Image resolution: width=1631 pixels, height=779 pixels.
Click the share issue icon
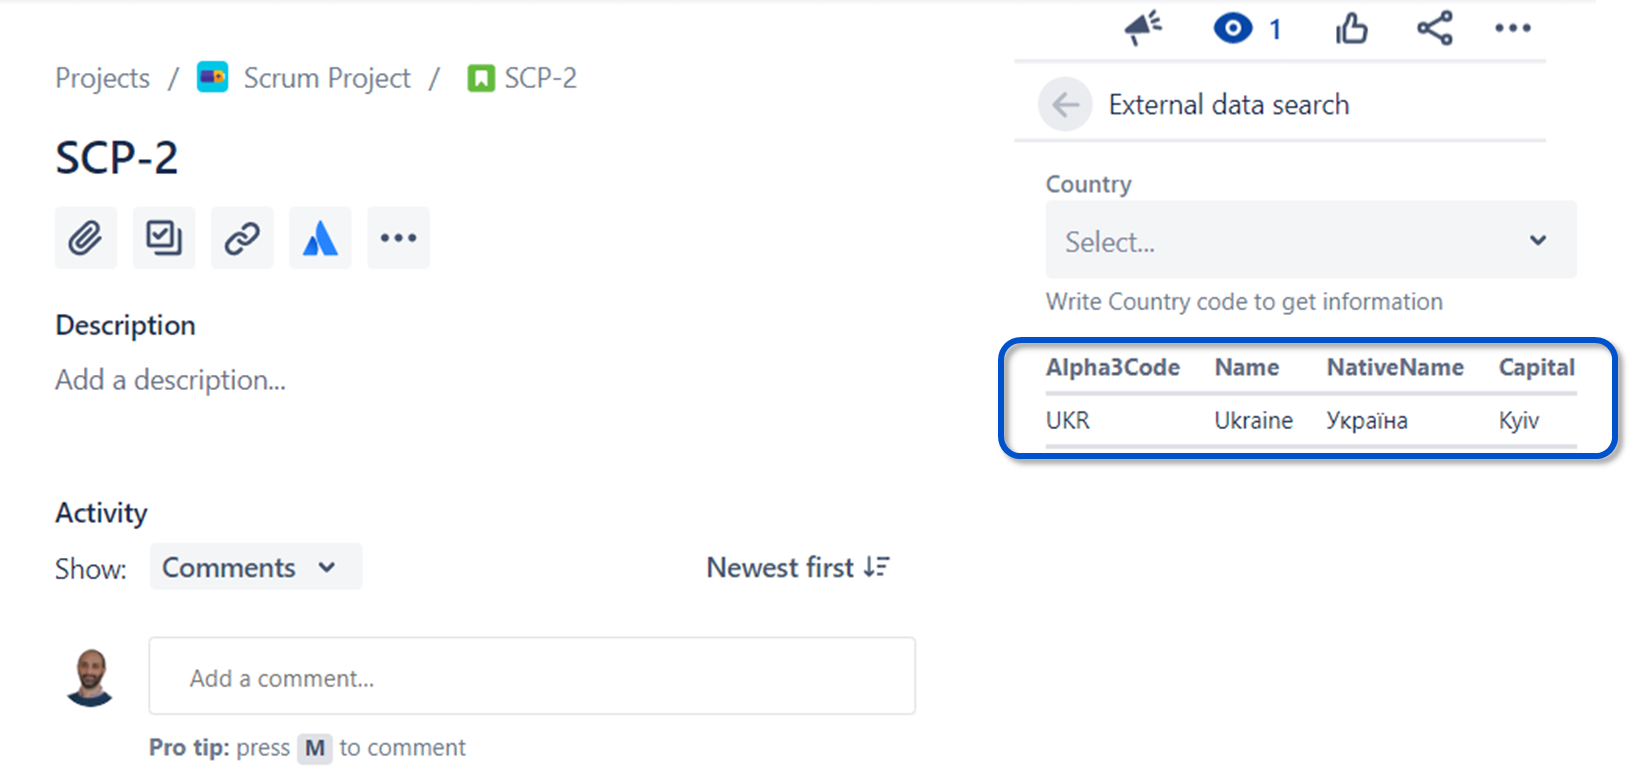click(x=1435, y=28)
